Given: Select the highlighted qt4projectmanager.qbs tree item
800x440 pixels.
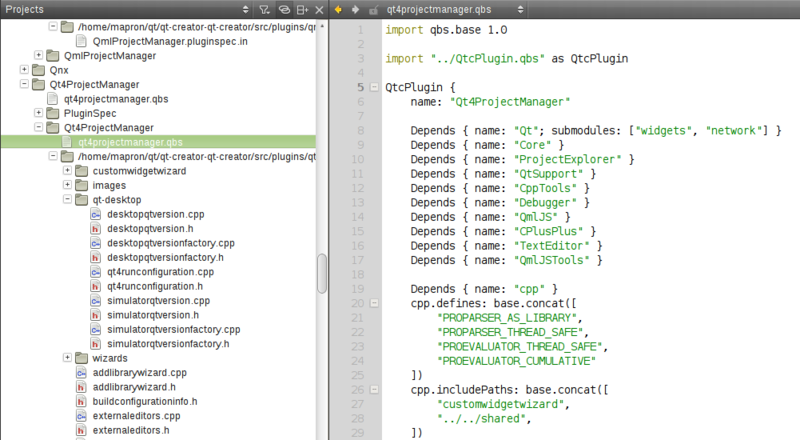Looking at the screenshot, I should (158, 142).
